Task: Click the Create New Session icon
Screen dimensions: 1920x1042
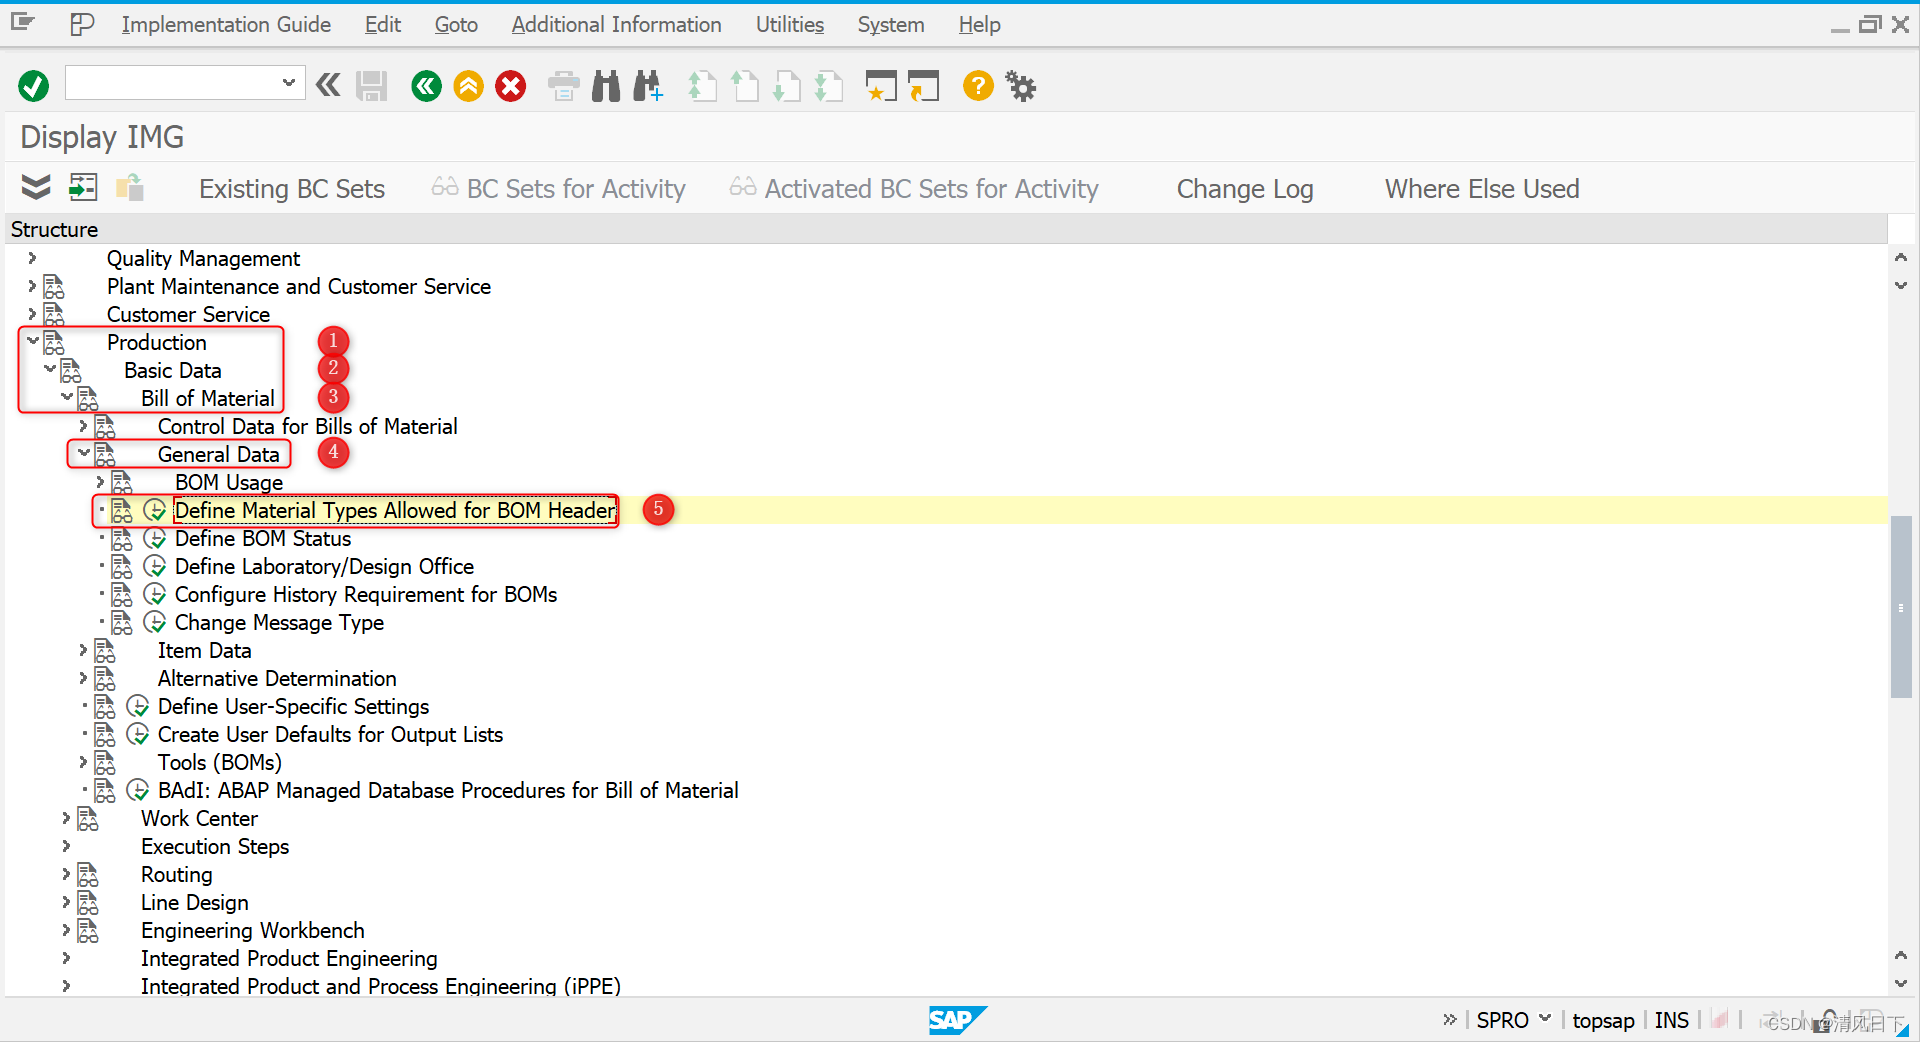Action: (881, 86)
